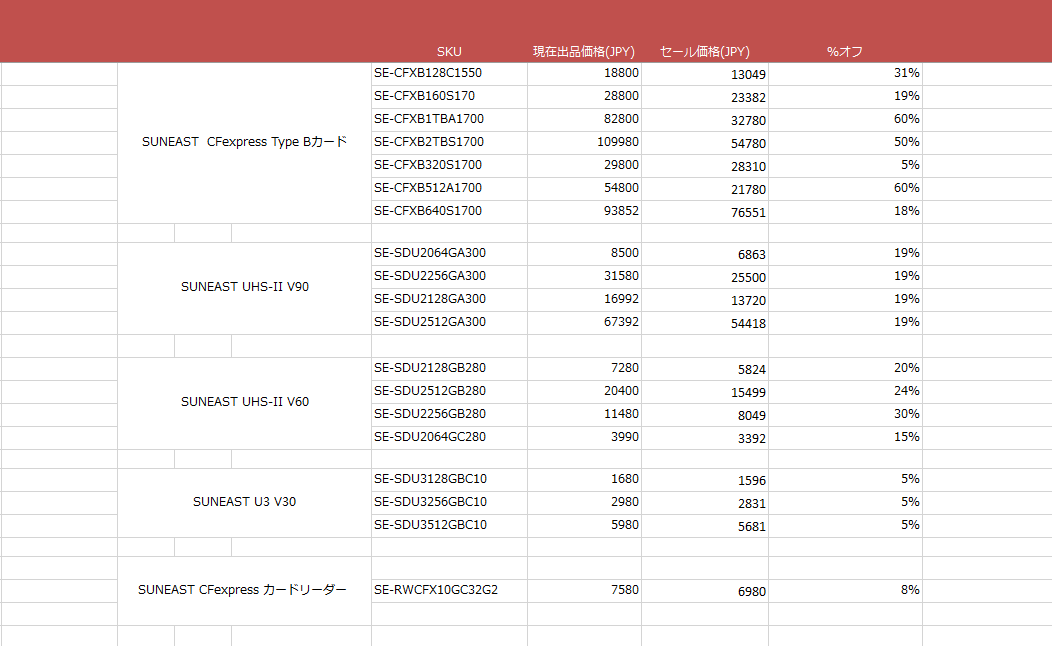Select the SUNEAST UHS-II V60 category cell
1052x646 pixels.
pyautogui.click(x=244, y=402)
